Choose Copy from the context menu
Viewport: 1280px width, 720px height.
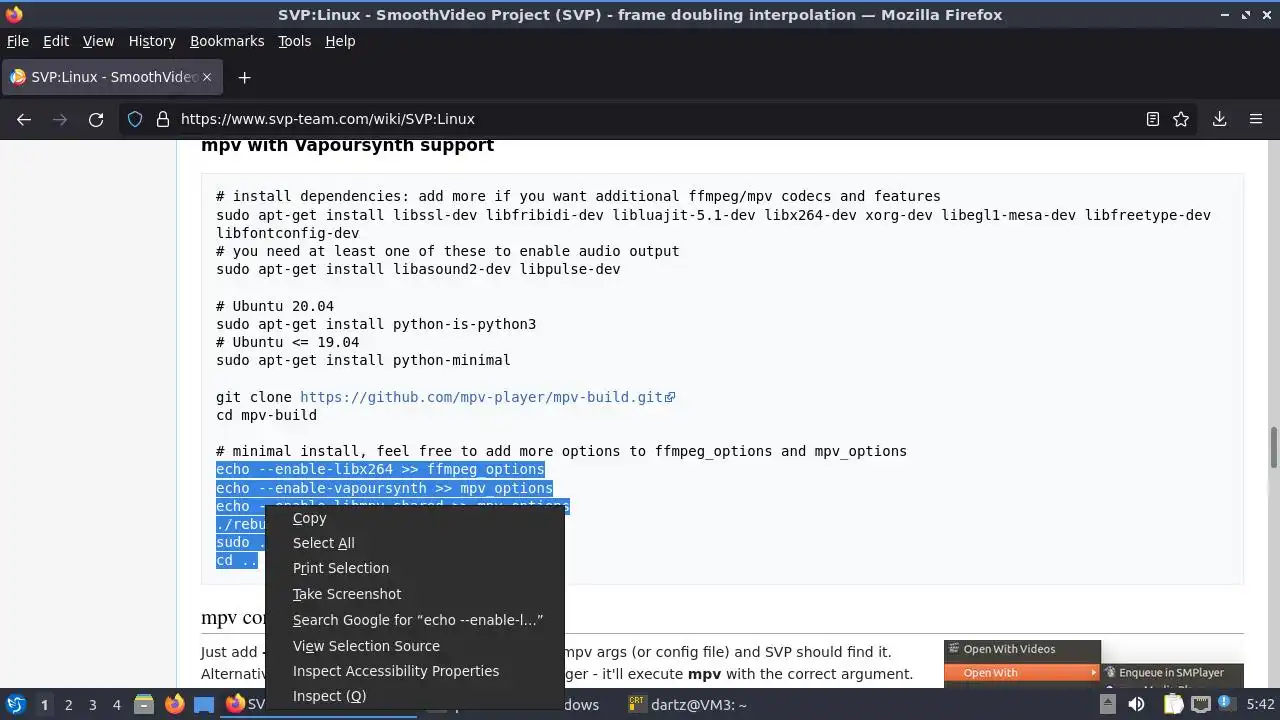(414, 518)
